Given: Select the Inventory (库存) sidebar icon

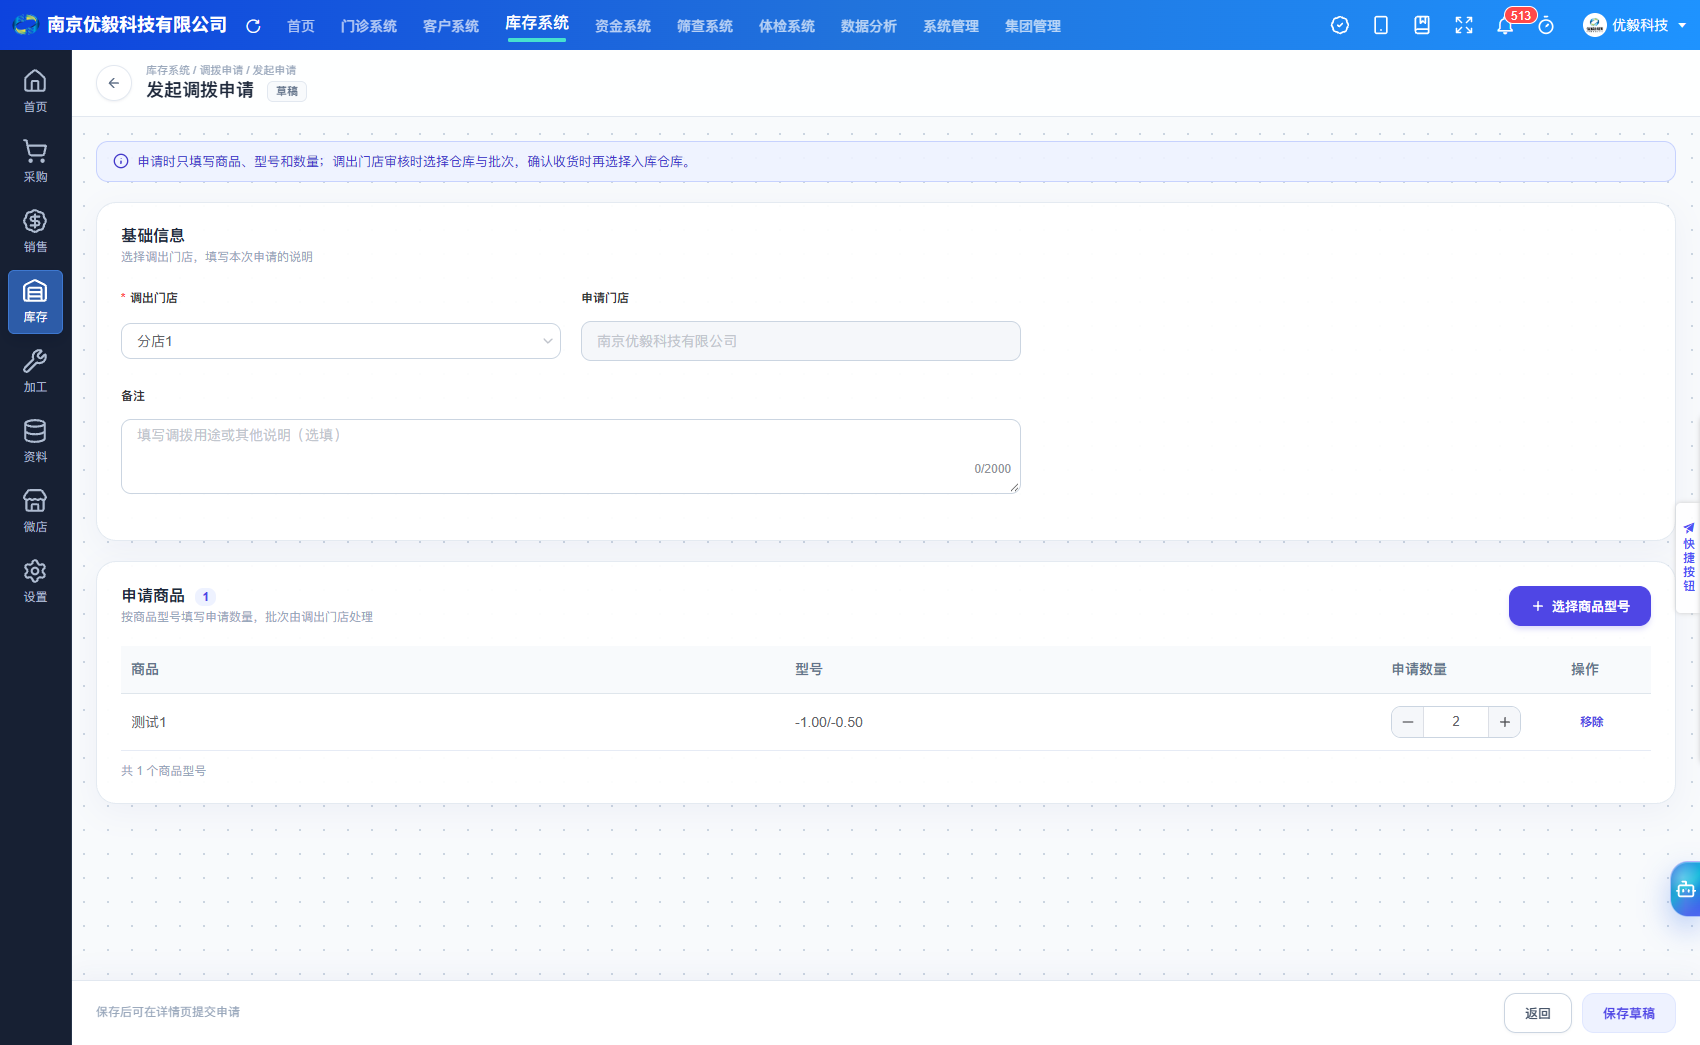Looking at the screenshot, I should [x=35, y=301].
